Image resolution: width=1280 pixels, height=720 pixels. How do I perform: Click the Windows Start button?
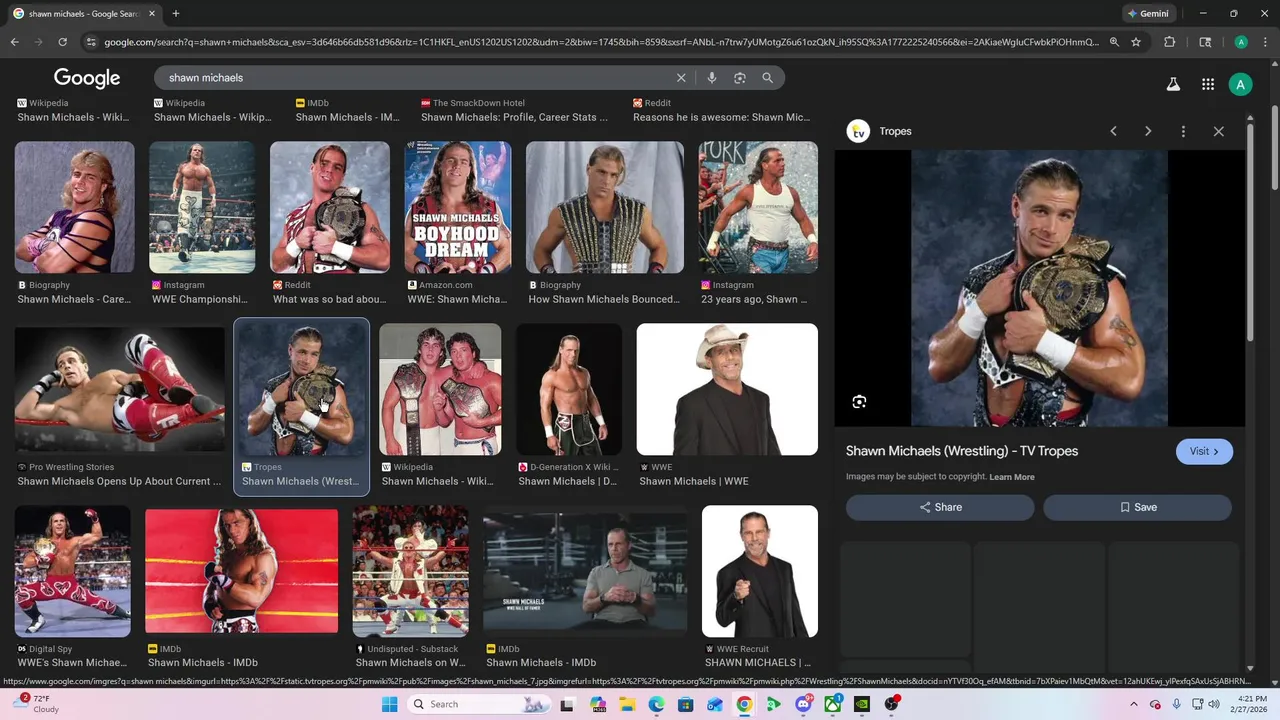pyautogui.click(x=389, y=704)
